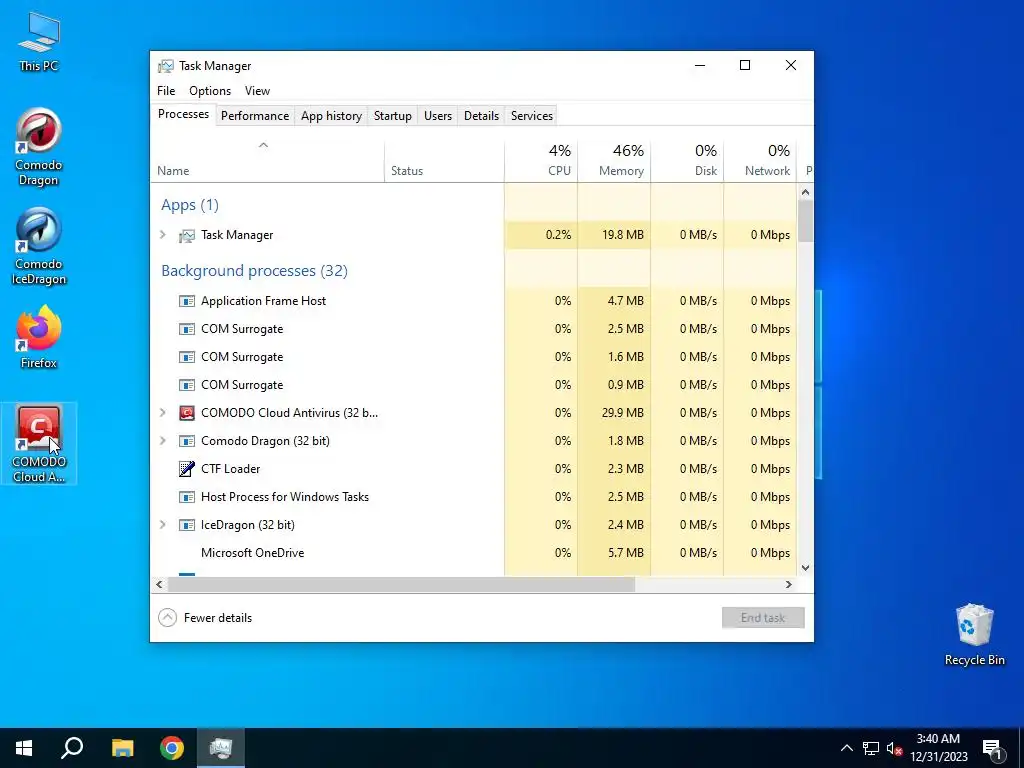This screenshot has height=768, width=1024.
Task: Click the End task button
Action: (763, 618)
